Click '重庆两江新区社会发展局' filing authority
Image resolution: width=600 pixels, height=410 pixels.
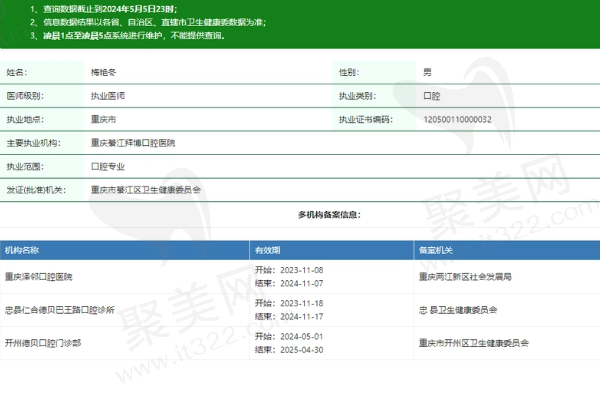click(465, 277)
